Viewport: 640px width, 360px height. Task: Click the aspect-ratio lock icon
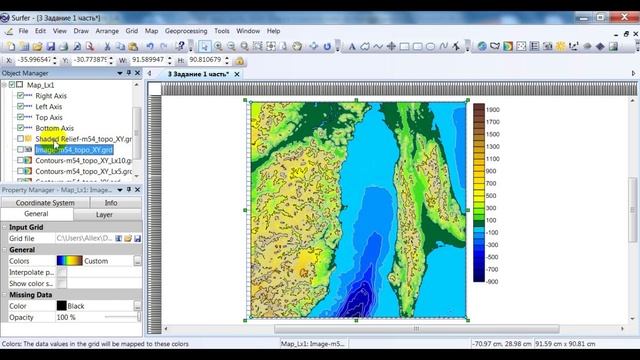(240, 61)
